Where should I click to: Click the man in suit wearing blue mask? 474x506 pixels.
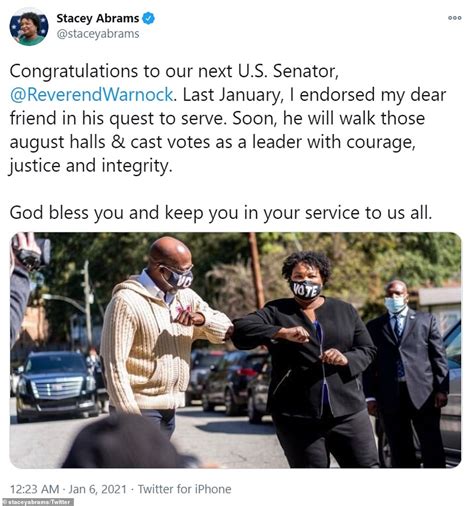click(408, 370)
